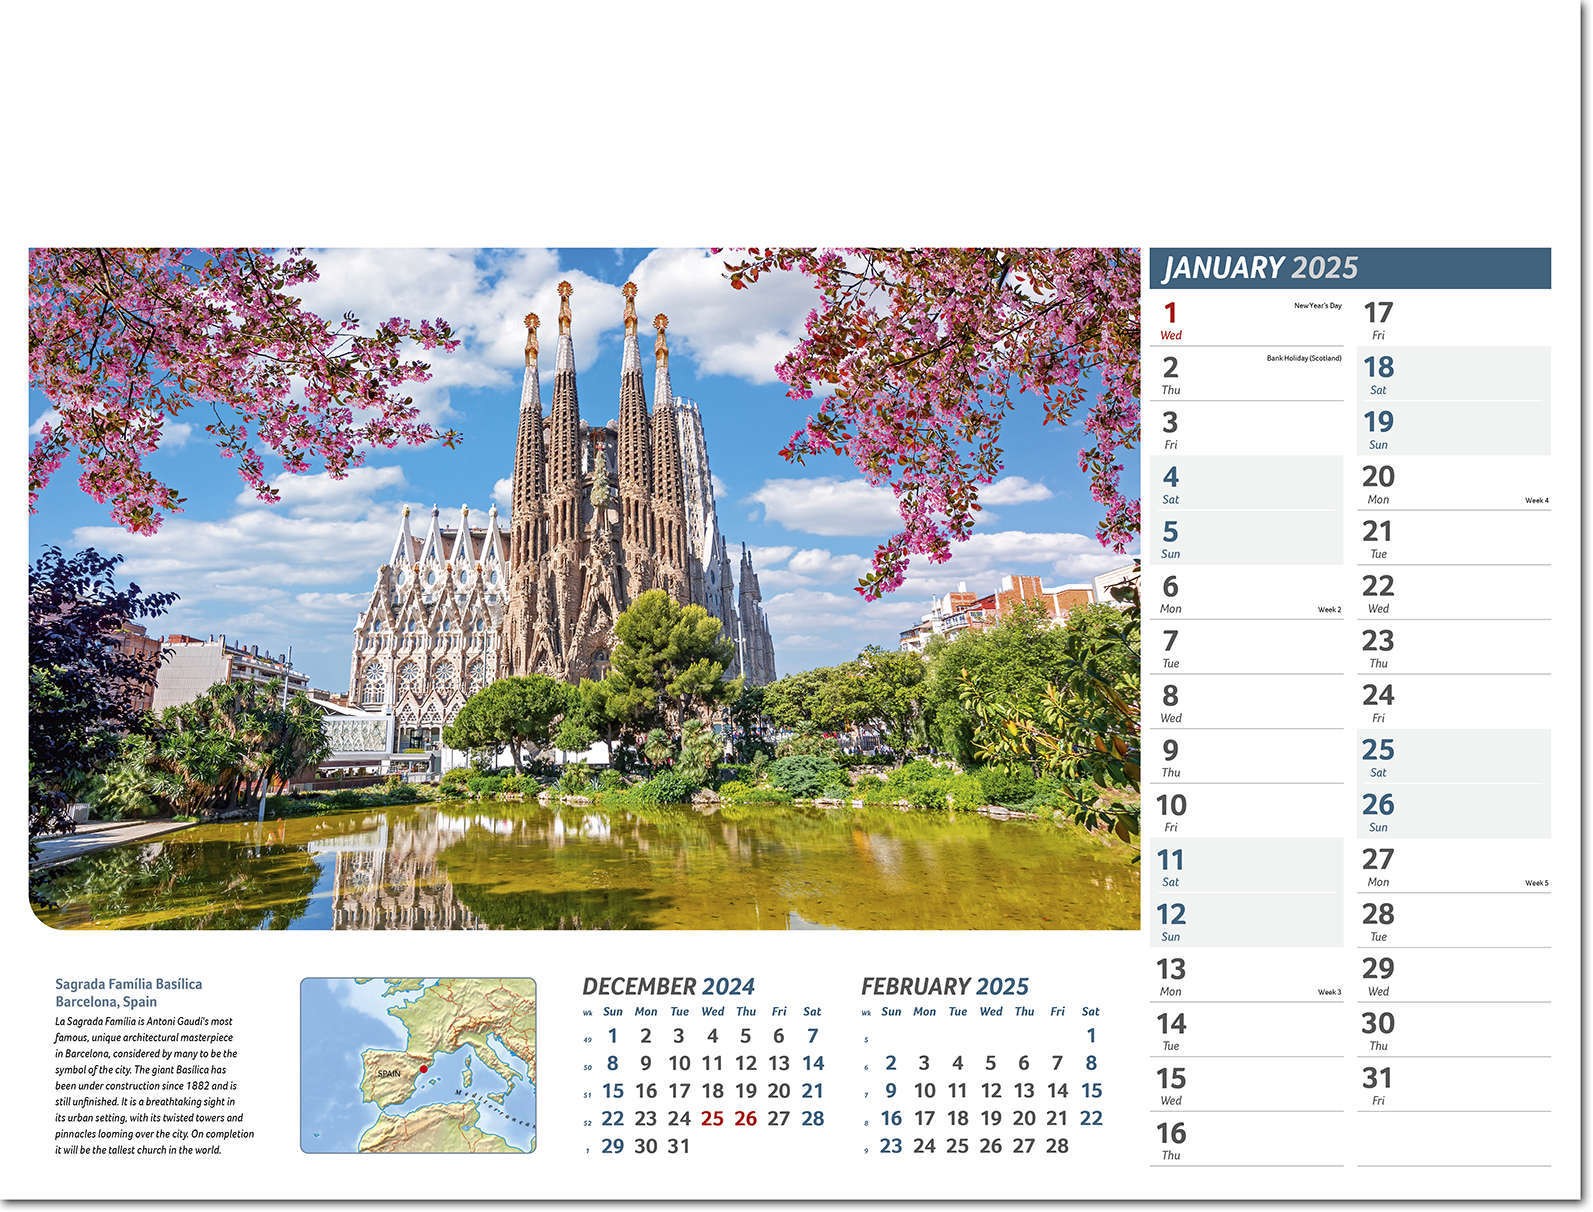Viewport: 1593px width, 1212px height.
Task: Choose January 15 Wed in the main list
Action: click(1246, 1085)
